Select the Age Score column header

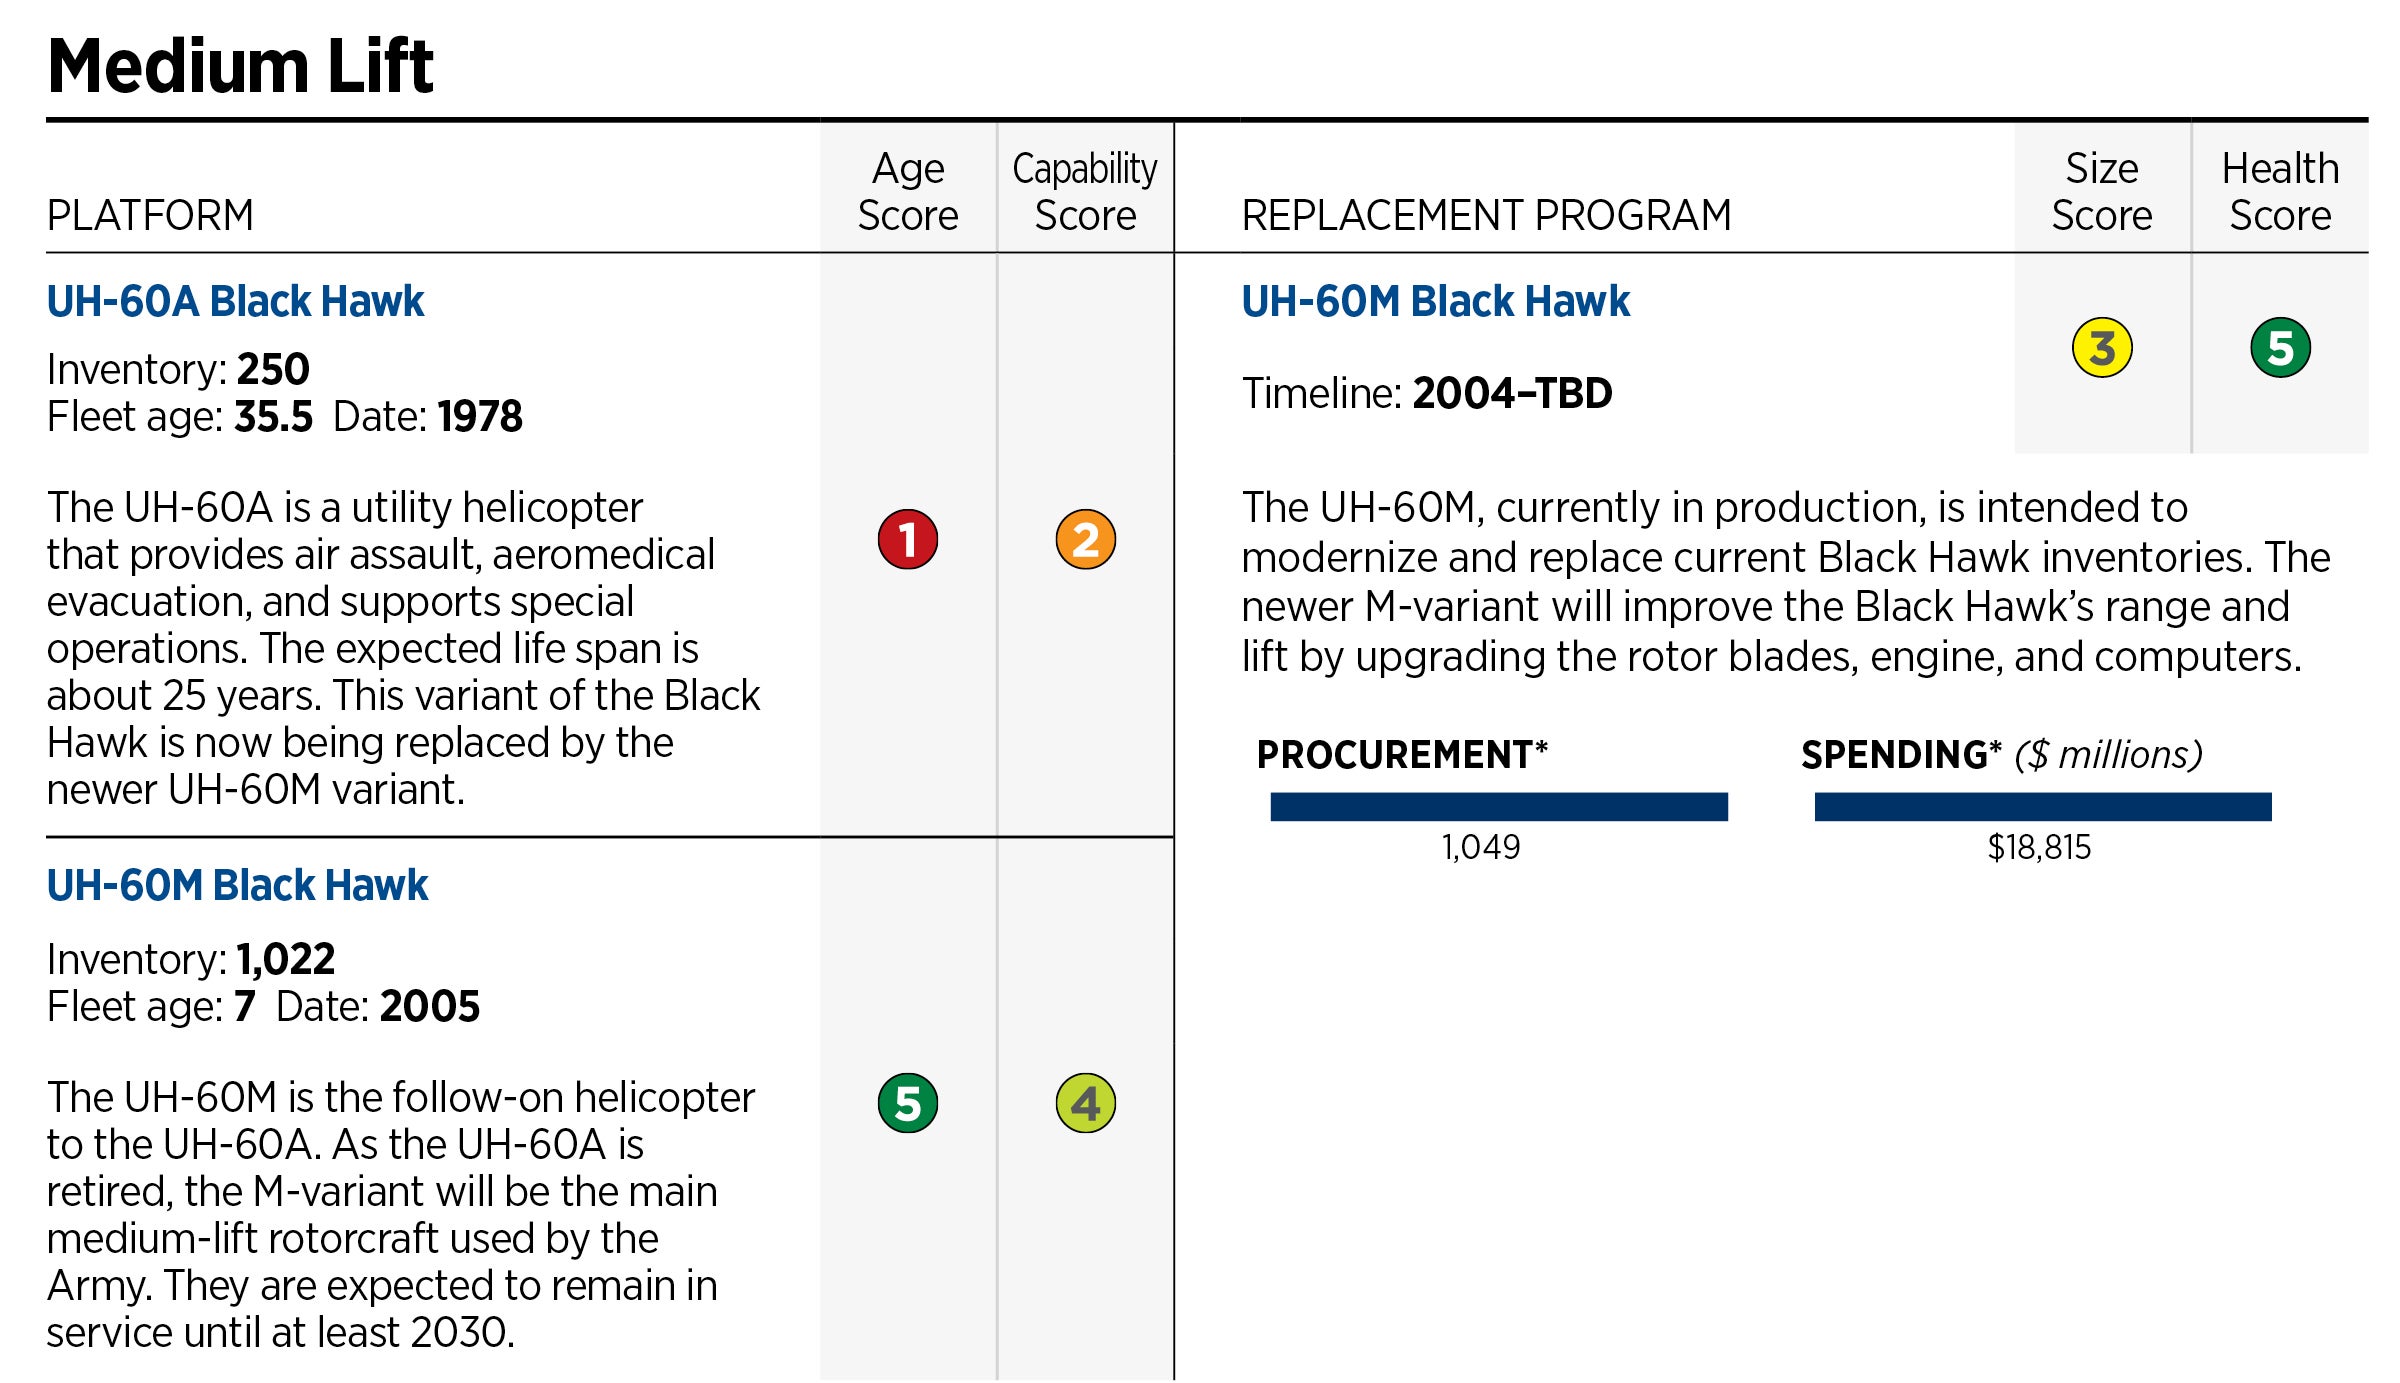pos(907,191)
